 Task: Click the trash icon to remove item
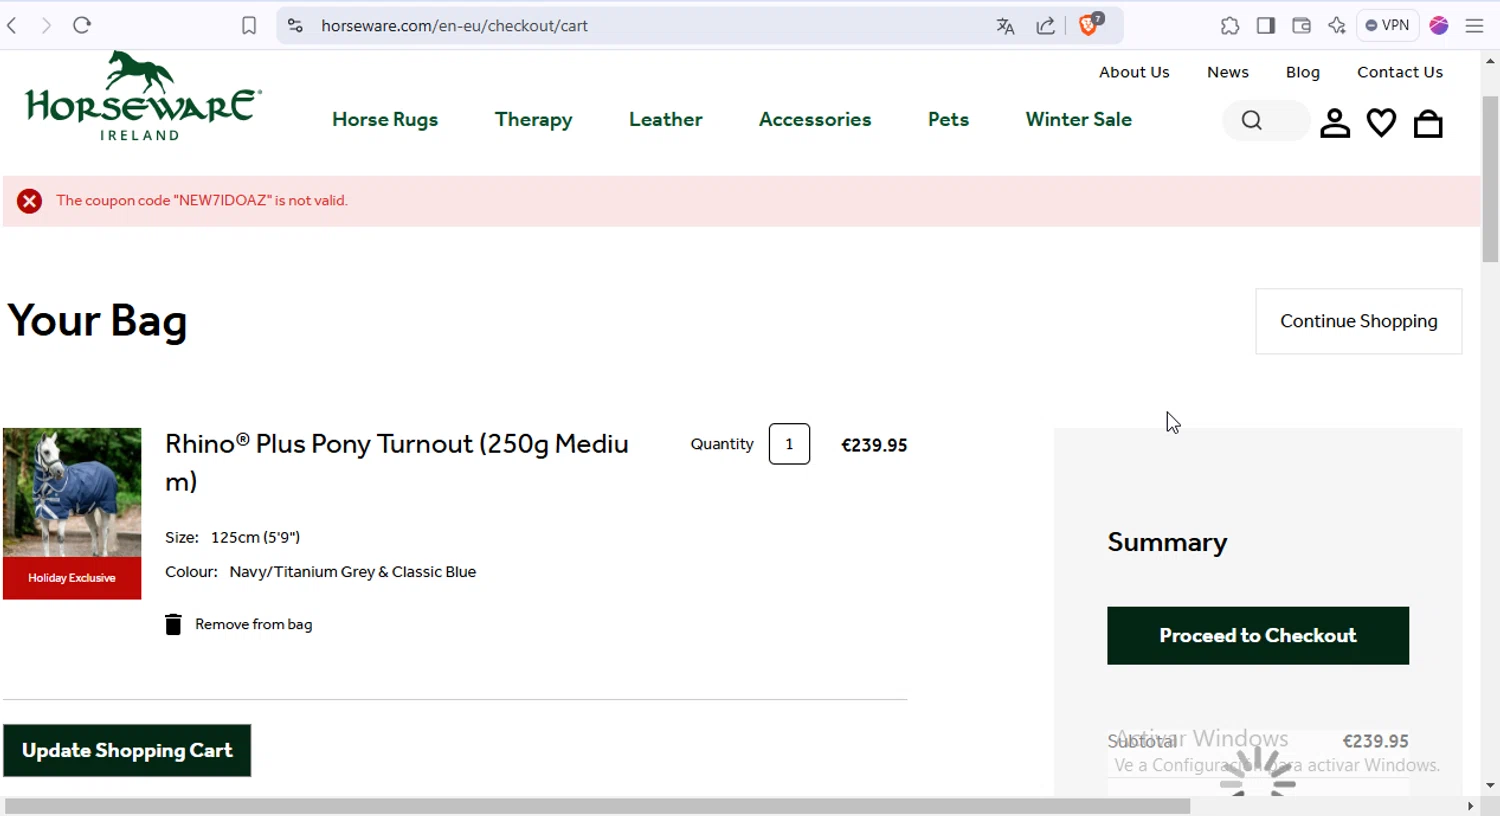click(x=173, y=624)
